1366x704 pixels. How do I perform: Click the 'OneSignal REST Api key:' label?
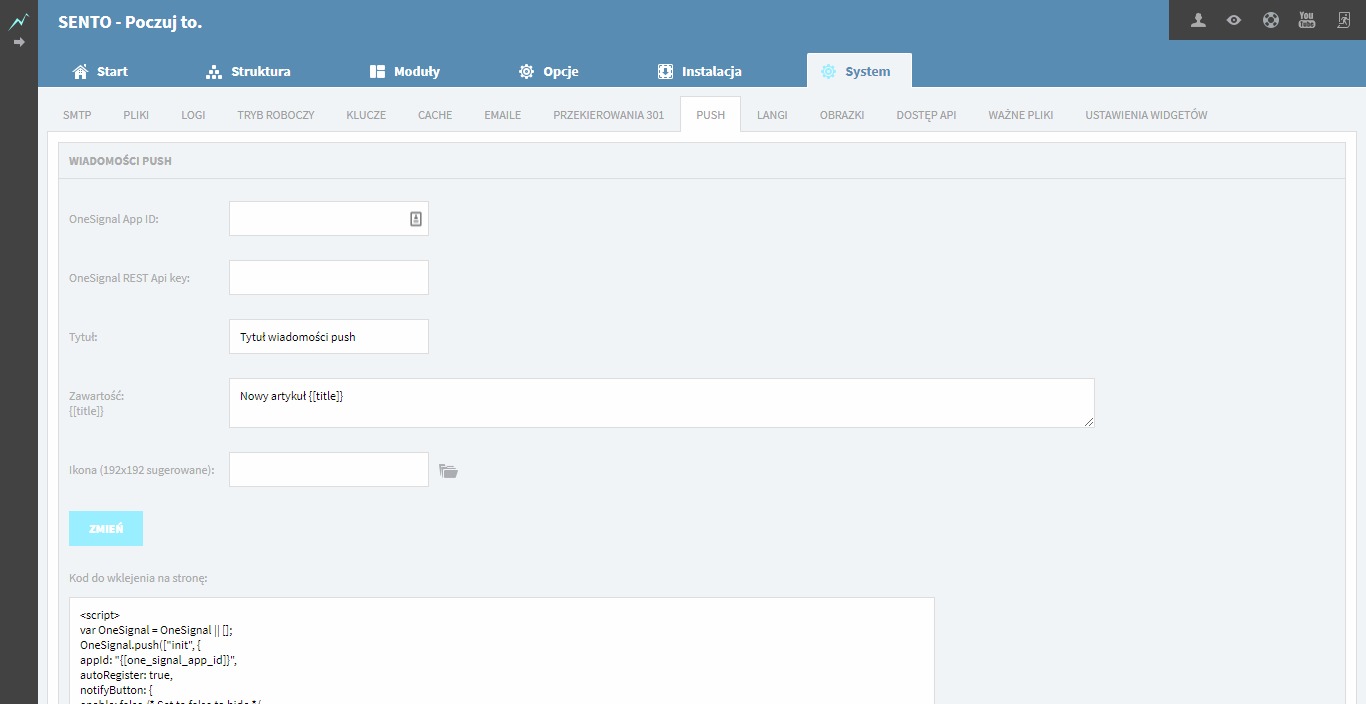(129, 278)
